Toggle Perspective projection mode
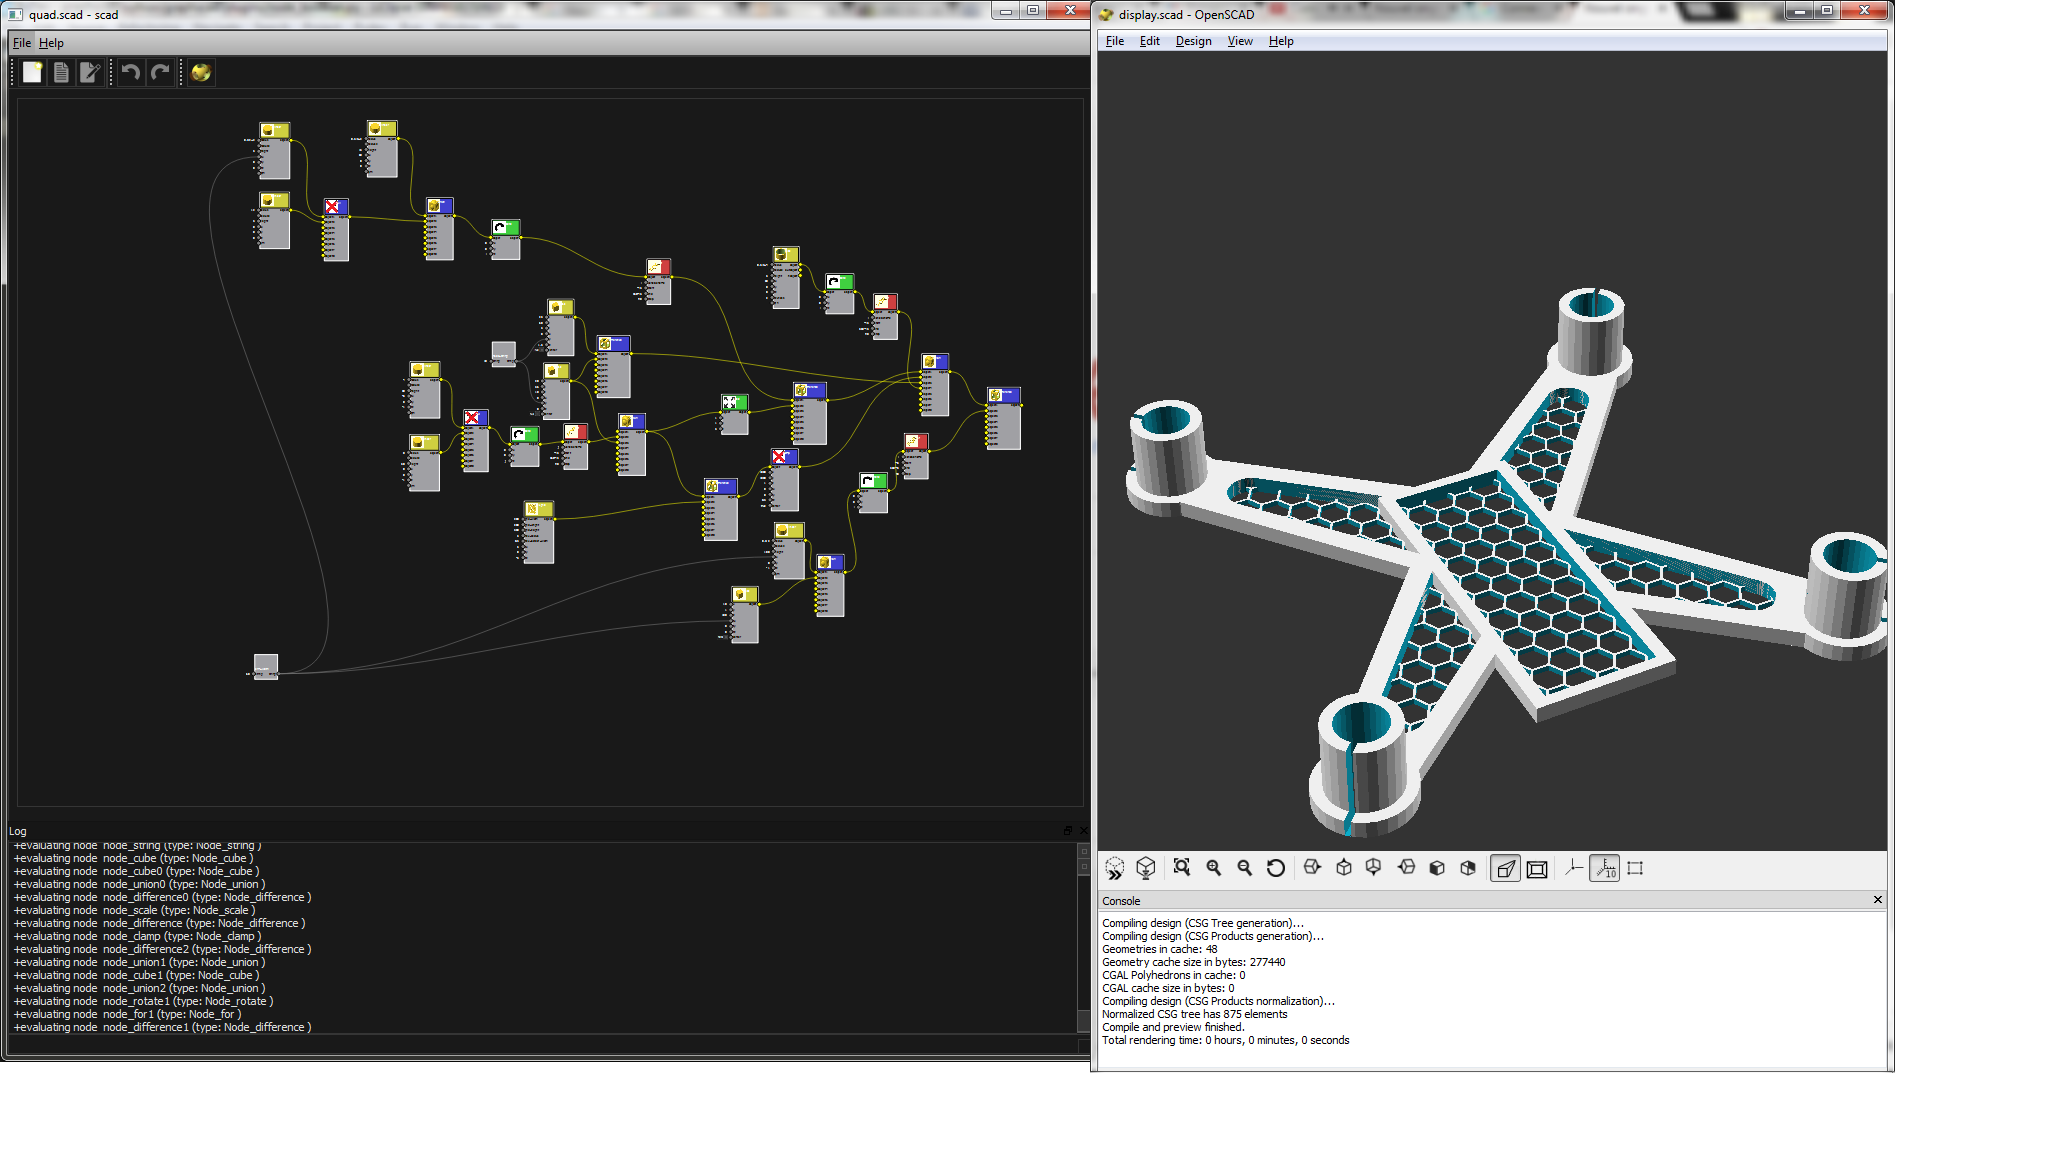The width and height of the screenshot is (2048, 1152). (1505, 868)
